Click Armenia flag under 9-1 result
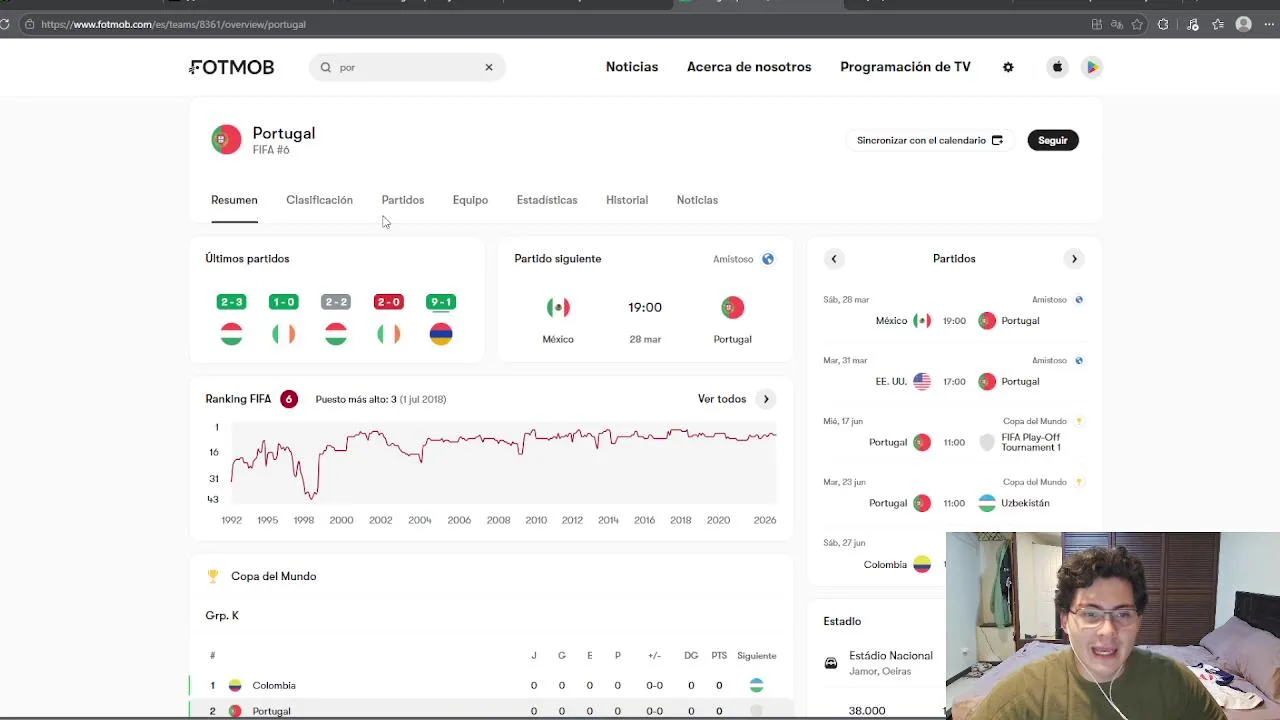The image size is (1280, 720). tap(441, 334)
